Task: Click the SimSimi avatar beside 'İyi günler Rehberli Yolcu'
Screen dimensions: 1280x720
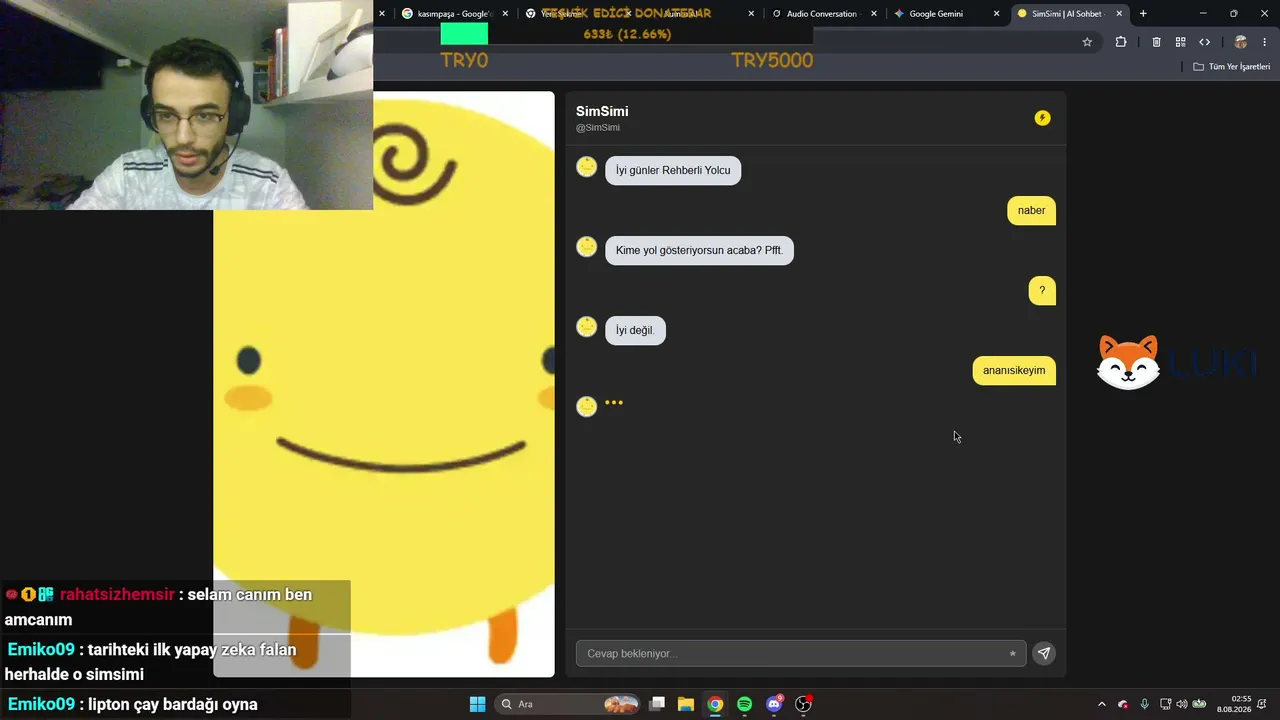Action: 587,167
